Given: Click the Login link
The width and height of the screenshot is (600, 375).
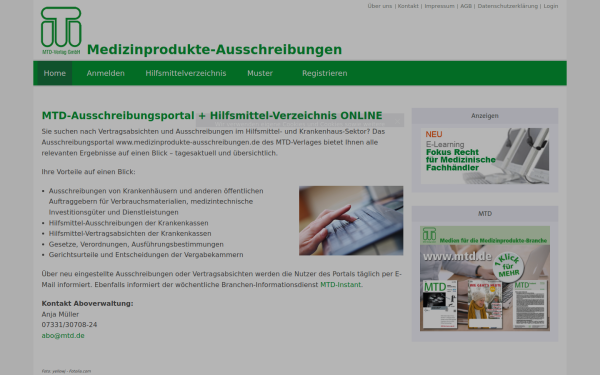Looking at the screenshot, I should [x=551, y=6].
